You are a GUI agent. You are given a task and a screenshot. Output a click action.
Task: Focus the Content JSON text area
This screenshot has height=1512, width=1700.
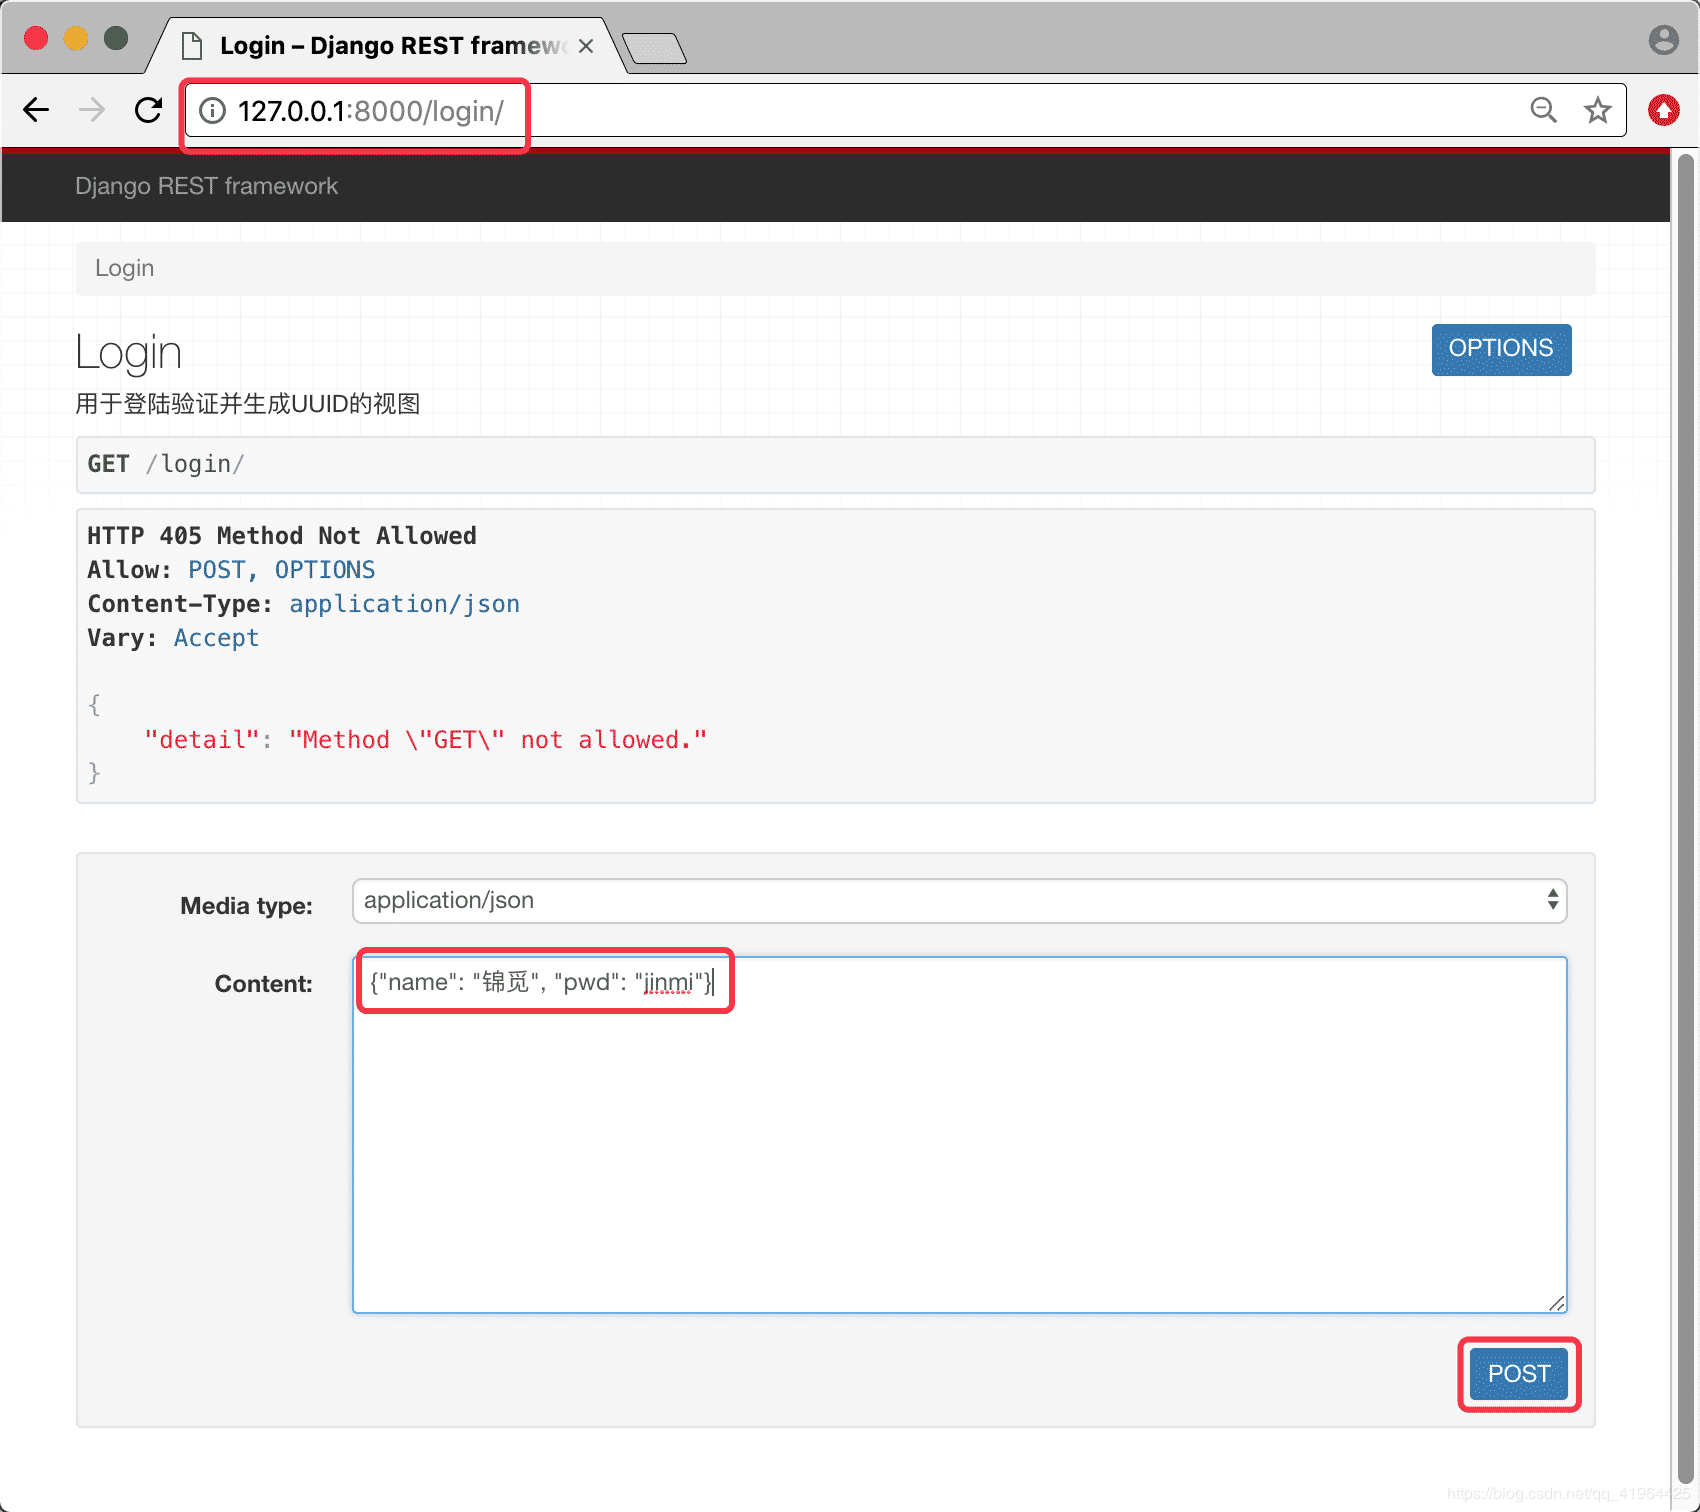[959, 1135]
